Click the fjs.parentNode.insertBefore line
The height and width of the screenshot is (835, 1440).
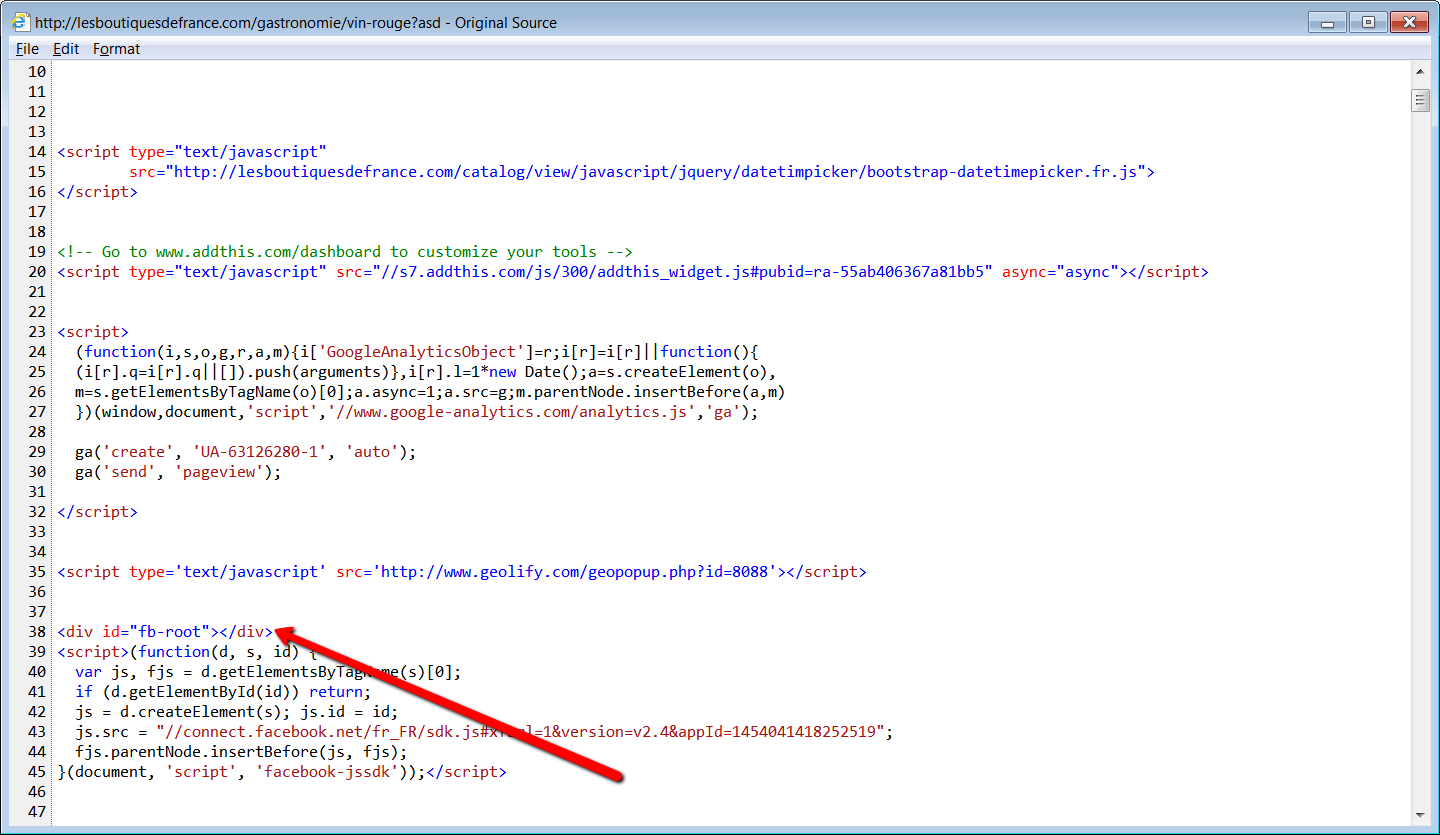[241, 752]
